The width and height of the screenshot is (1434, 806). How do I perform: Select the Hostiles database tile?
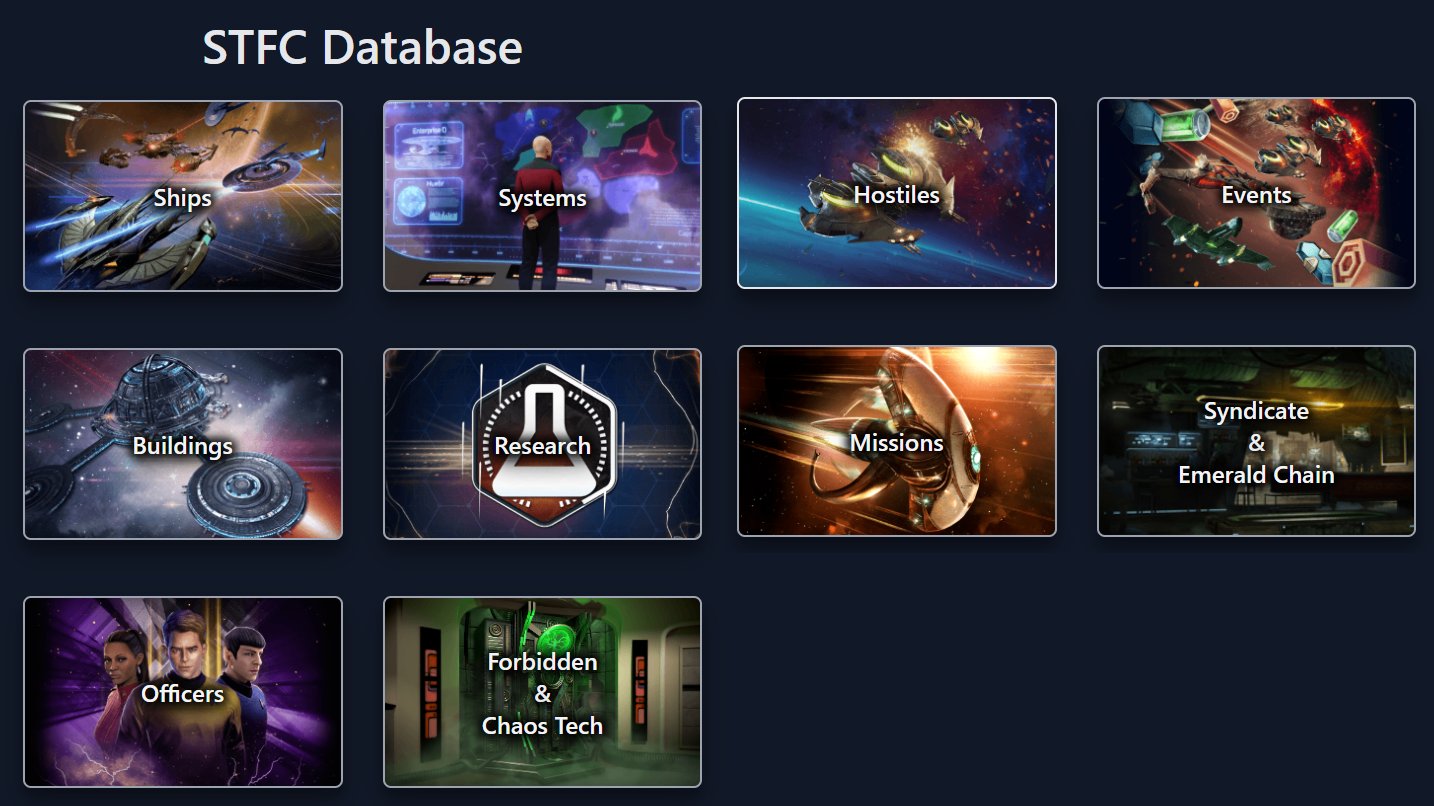(897, 193)
